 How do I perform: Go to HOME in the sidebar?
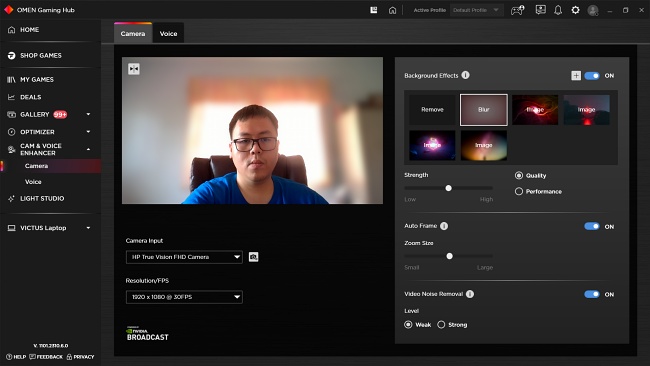coord(29,30)
